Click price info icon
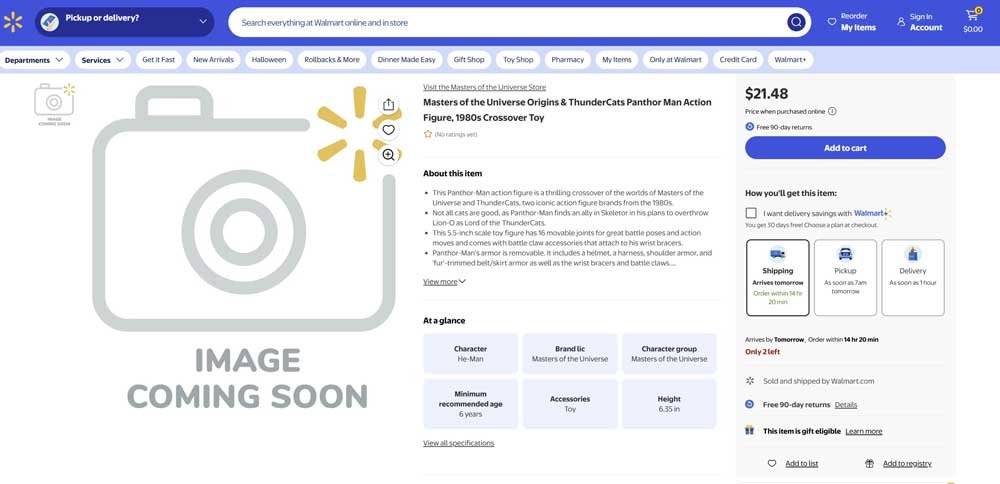The height and width of the screenshot is (484, 1000). pyautogui.click(x=832, y=112)
